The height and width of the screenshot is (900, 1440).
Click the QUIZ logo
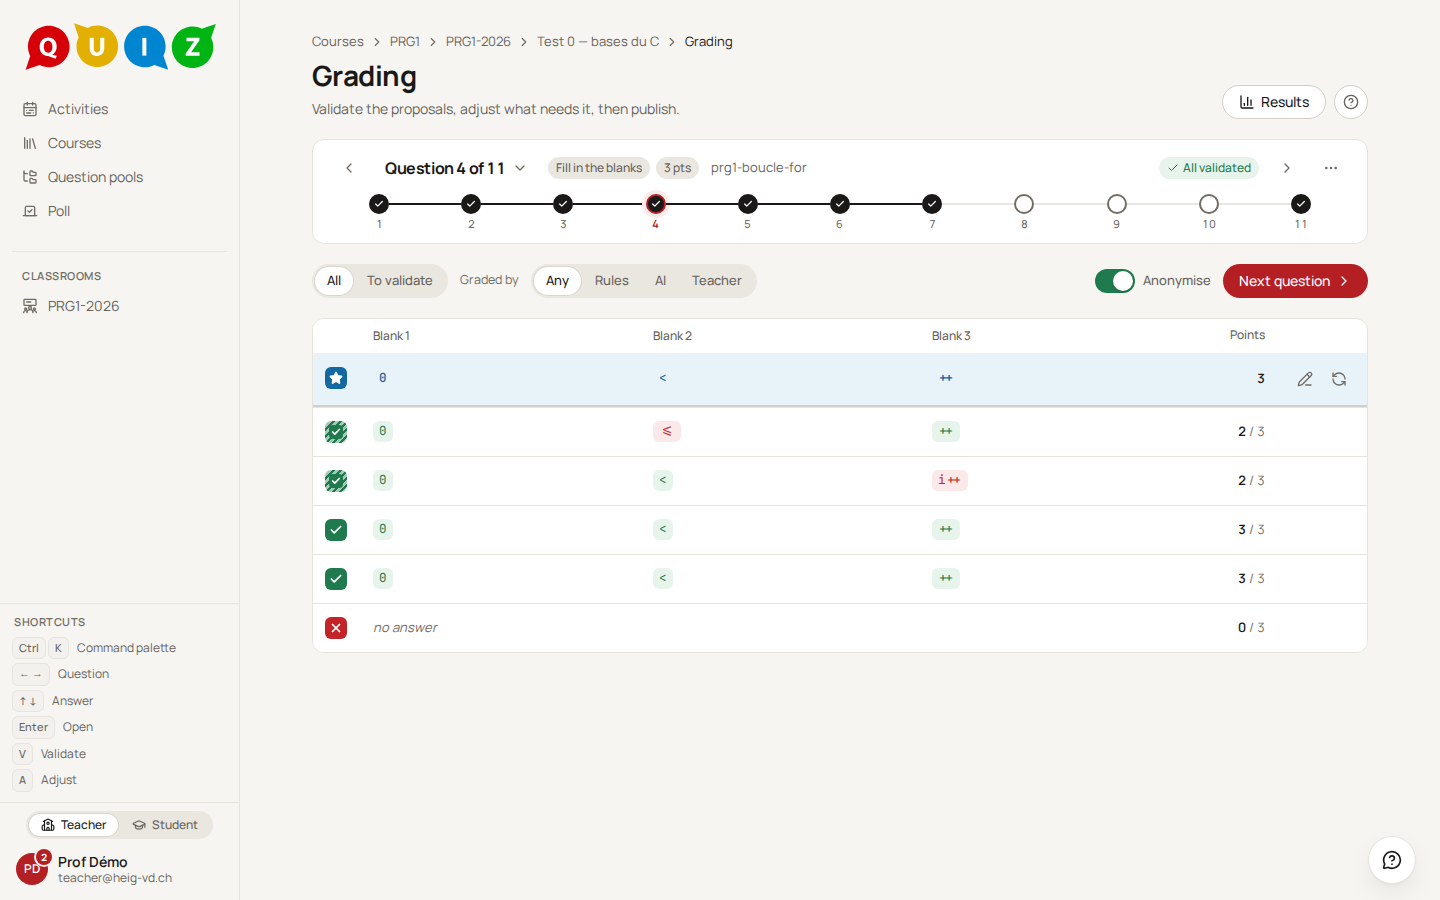click(x=121, y=46)
